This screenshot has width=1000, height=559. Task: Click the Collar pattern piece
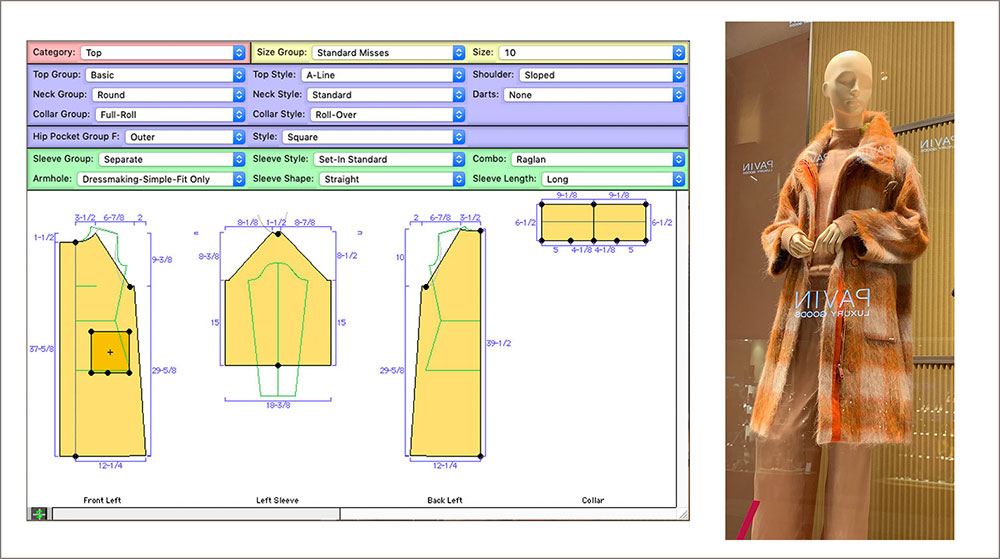tap(594, 222)
